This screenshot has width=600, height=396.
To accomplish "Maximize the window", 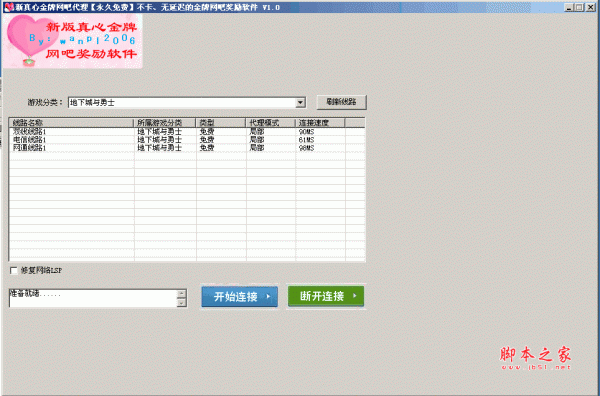I will tap(579, 7).
